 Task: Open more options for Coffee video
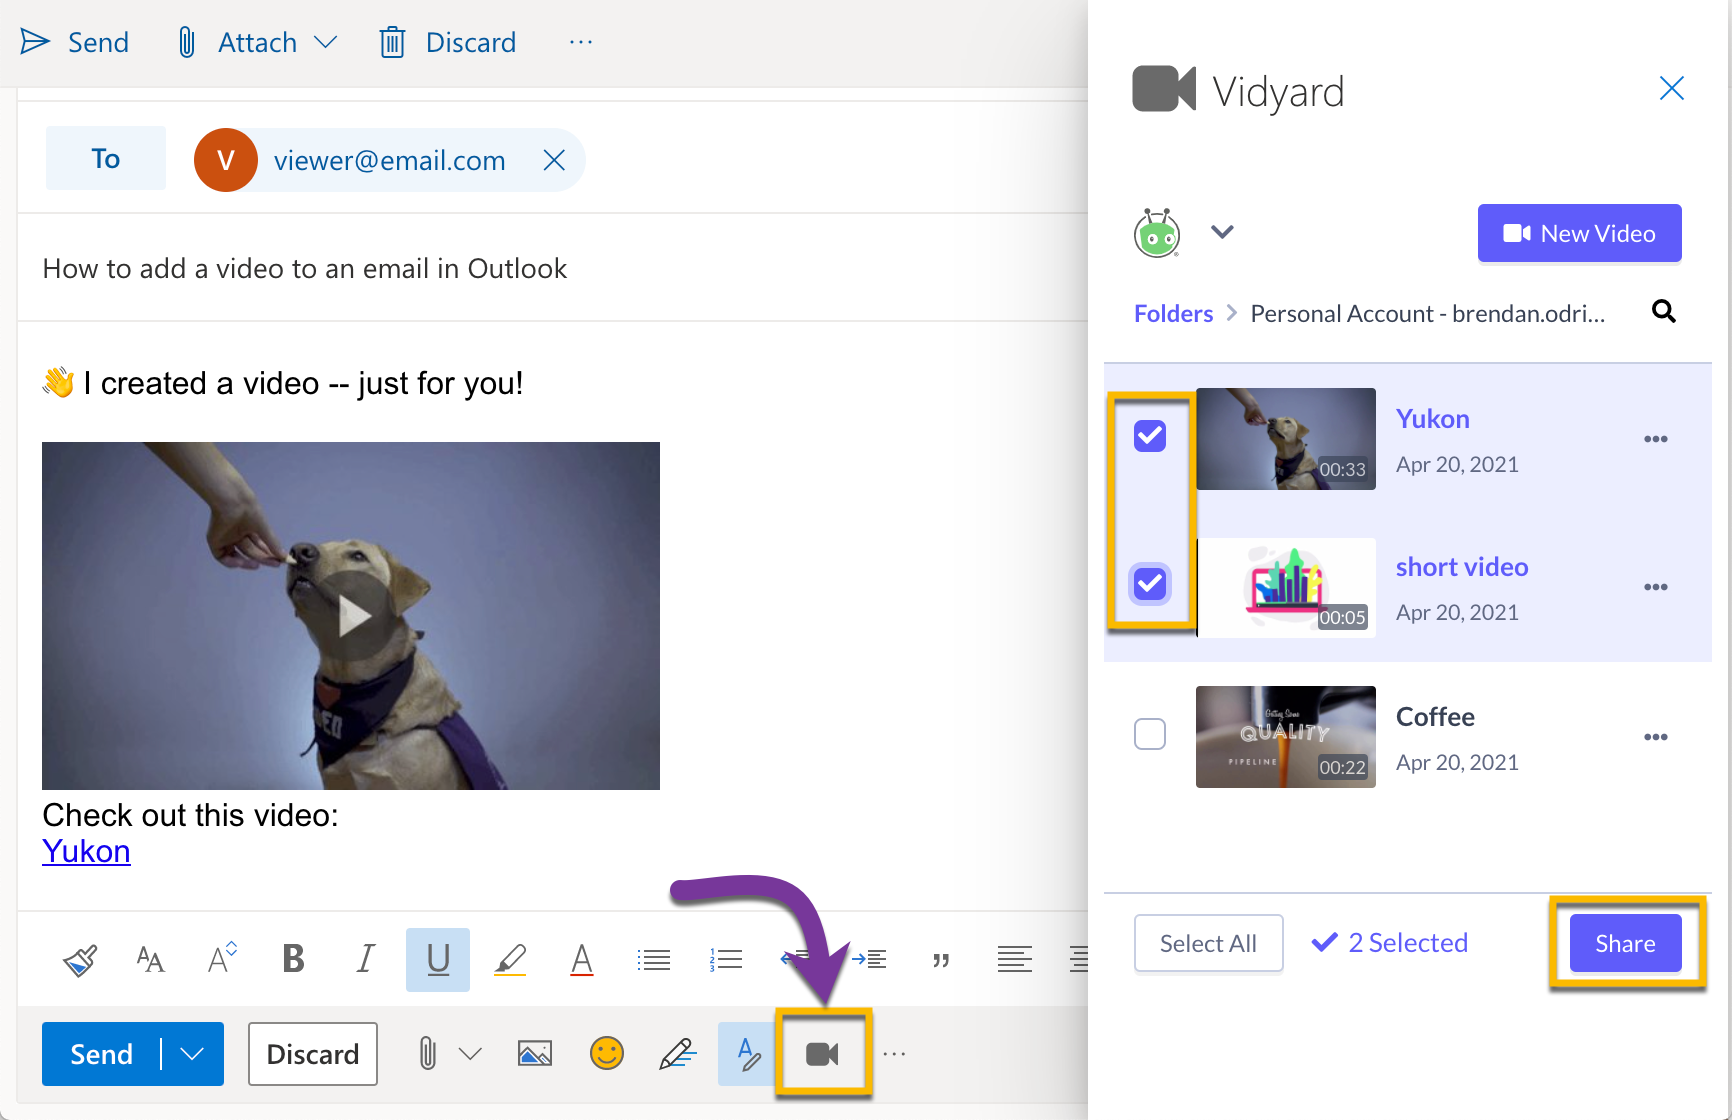click(x=1655, y=737)
